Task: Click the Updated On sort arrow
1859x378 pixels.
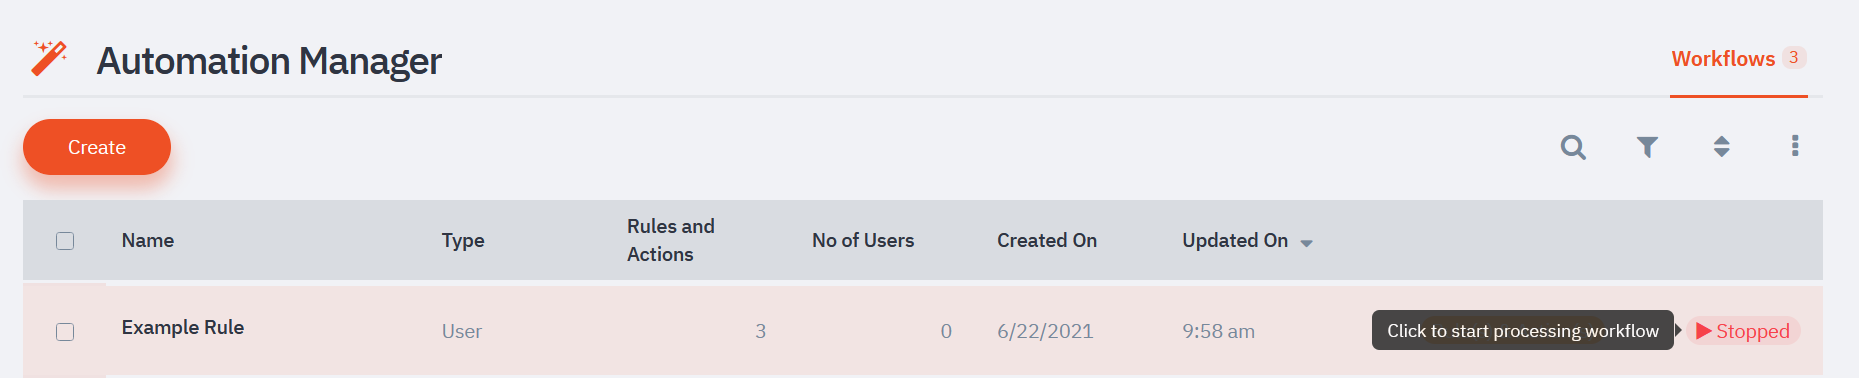Action: 1306,243
